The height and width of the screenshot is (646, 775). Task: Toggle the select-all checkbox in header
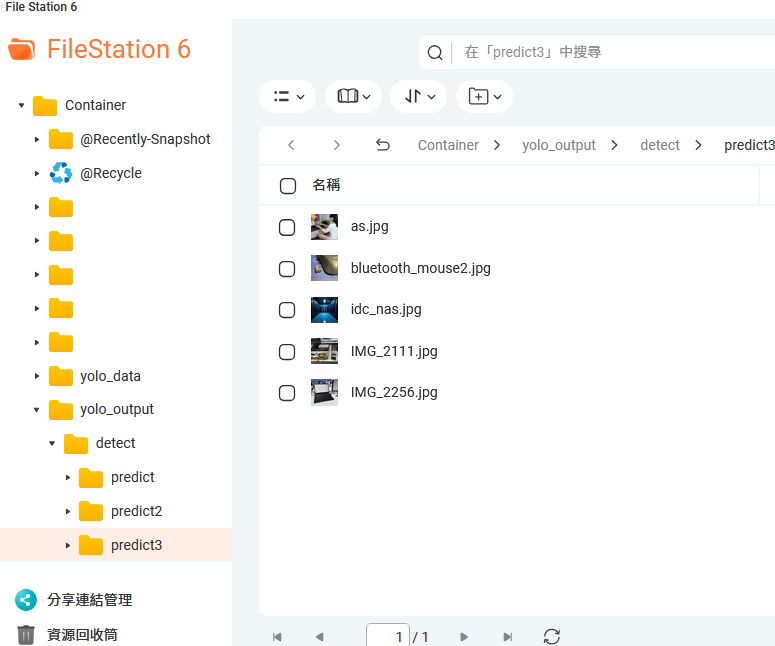pyautogui.click(x=288, y=186)
